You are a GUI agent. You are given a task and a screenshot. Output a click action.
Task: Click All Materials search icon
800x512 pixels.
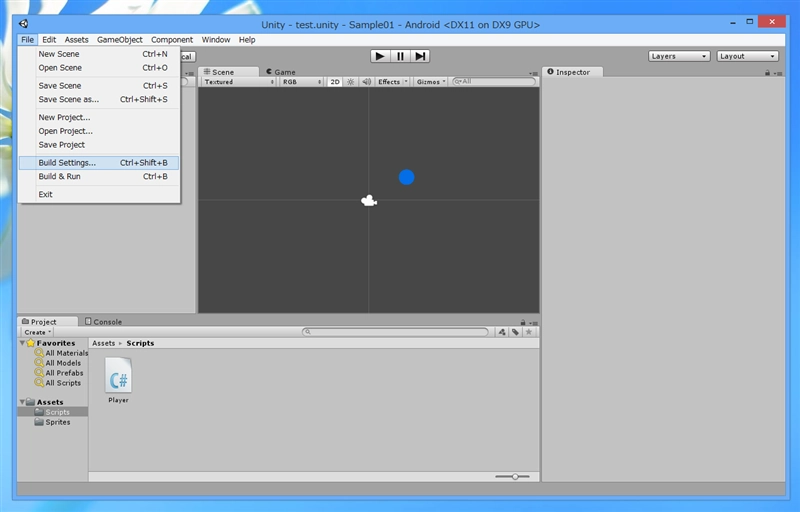pyautogui.click(x=39, y=352)
